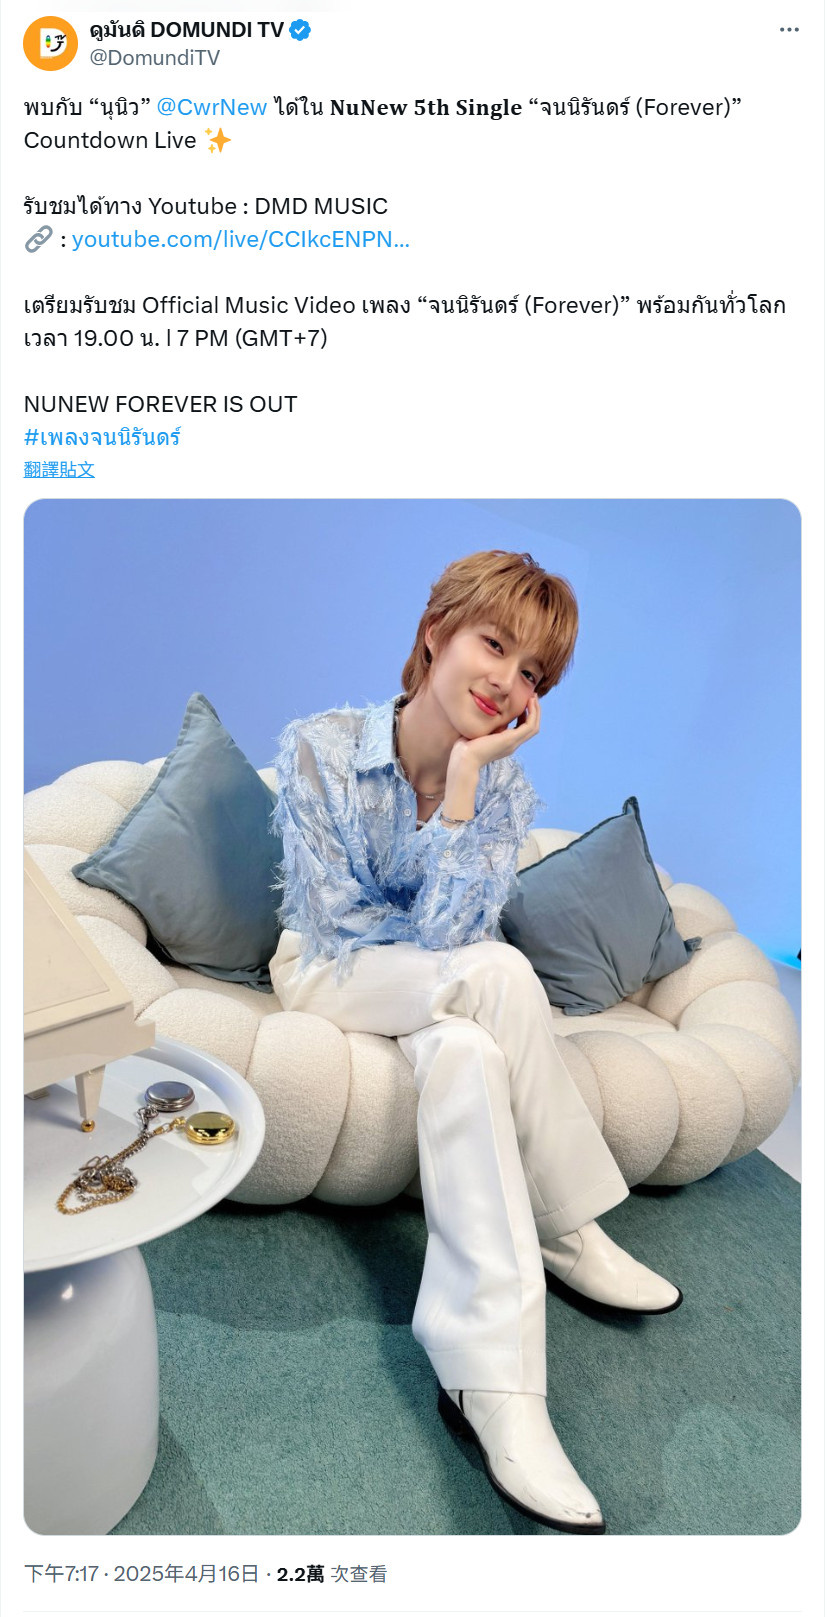Click the bold NuNew 5th Single text
Image resolution: width=828 pixels, height=1617 pixels.
[x=426, y=107]
